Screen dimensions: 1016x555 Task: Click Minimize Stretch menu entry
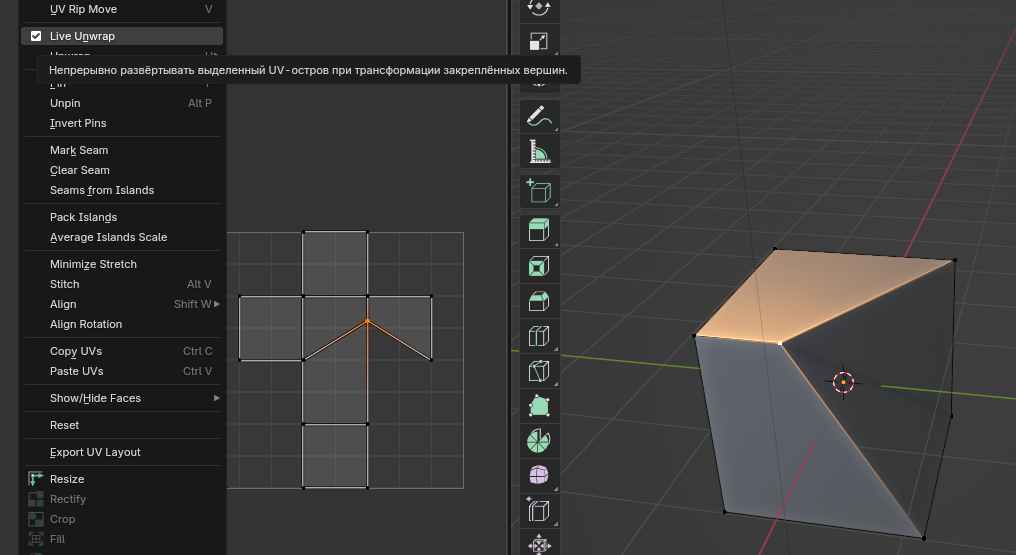[x=93, y=264]
